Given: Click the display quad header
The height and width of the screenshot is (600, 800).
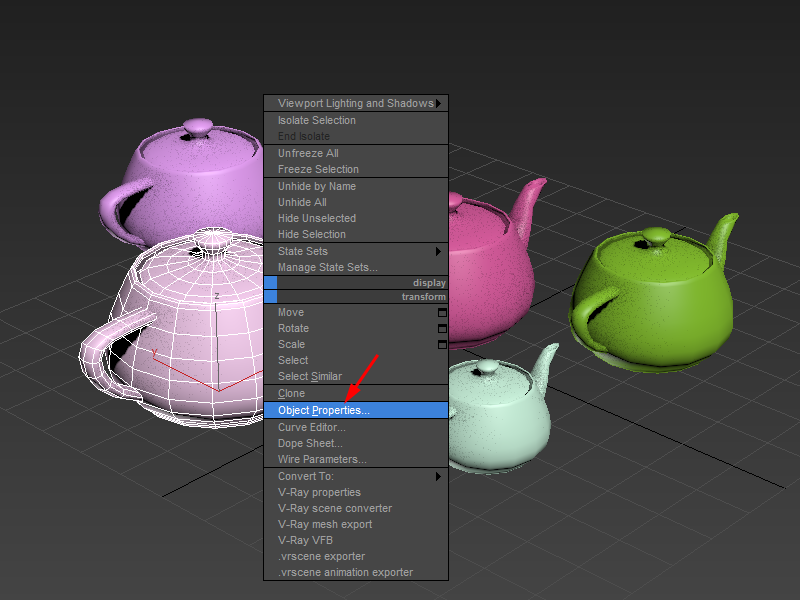Looking at the screenshot, I should pos(356,283).
